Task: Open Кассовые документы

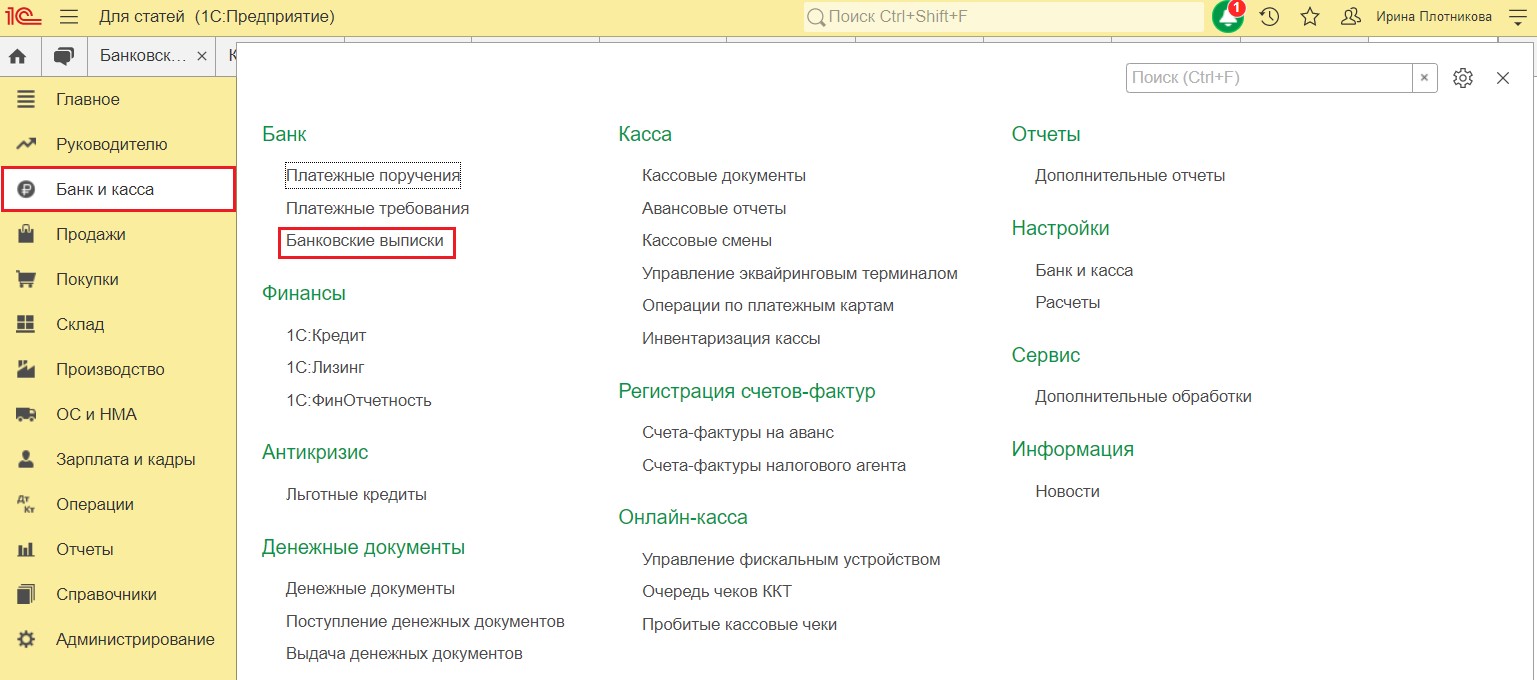Action: [x=724, y=175]
